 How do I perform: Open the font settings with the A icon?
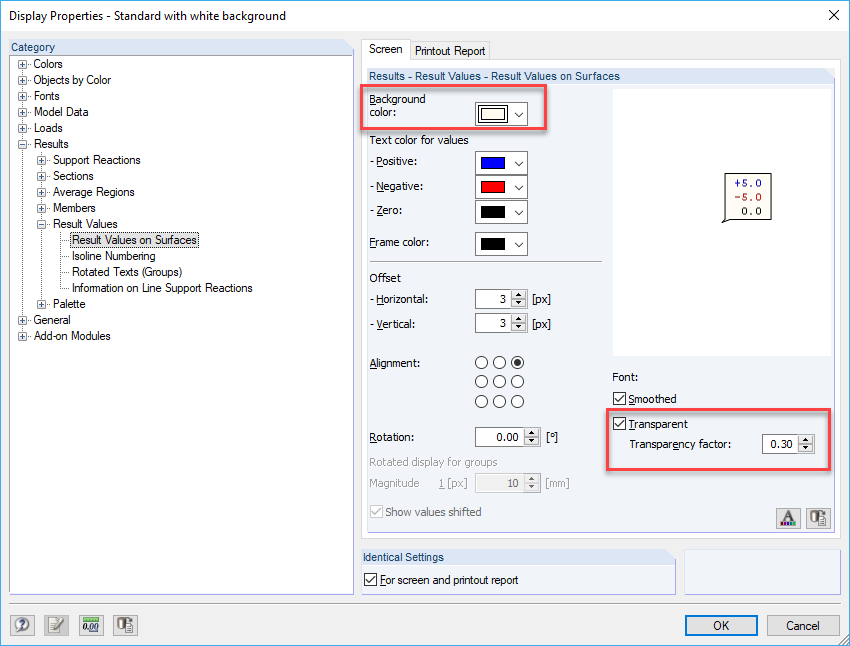tap(788, 517)
